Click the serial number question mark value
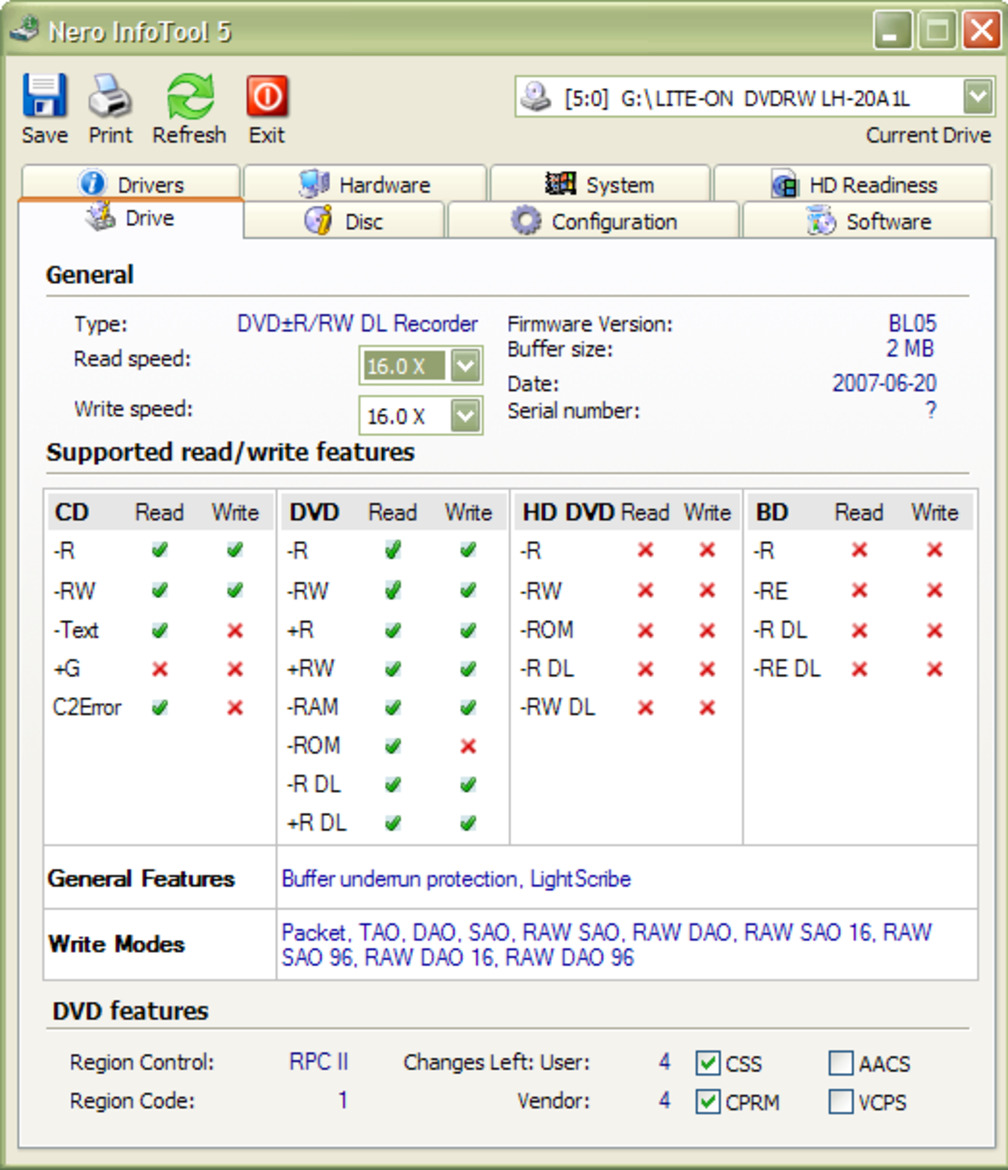 [930, 410]
